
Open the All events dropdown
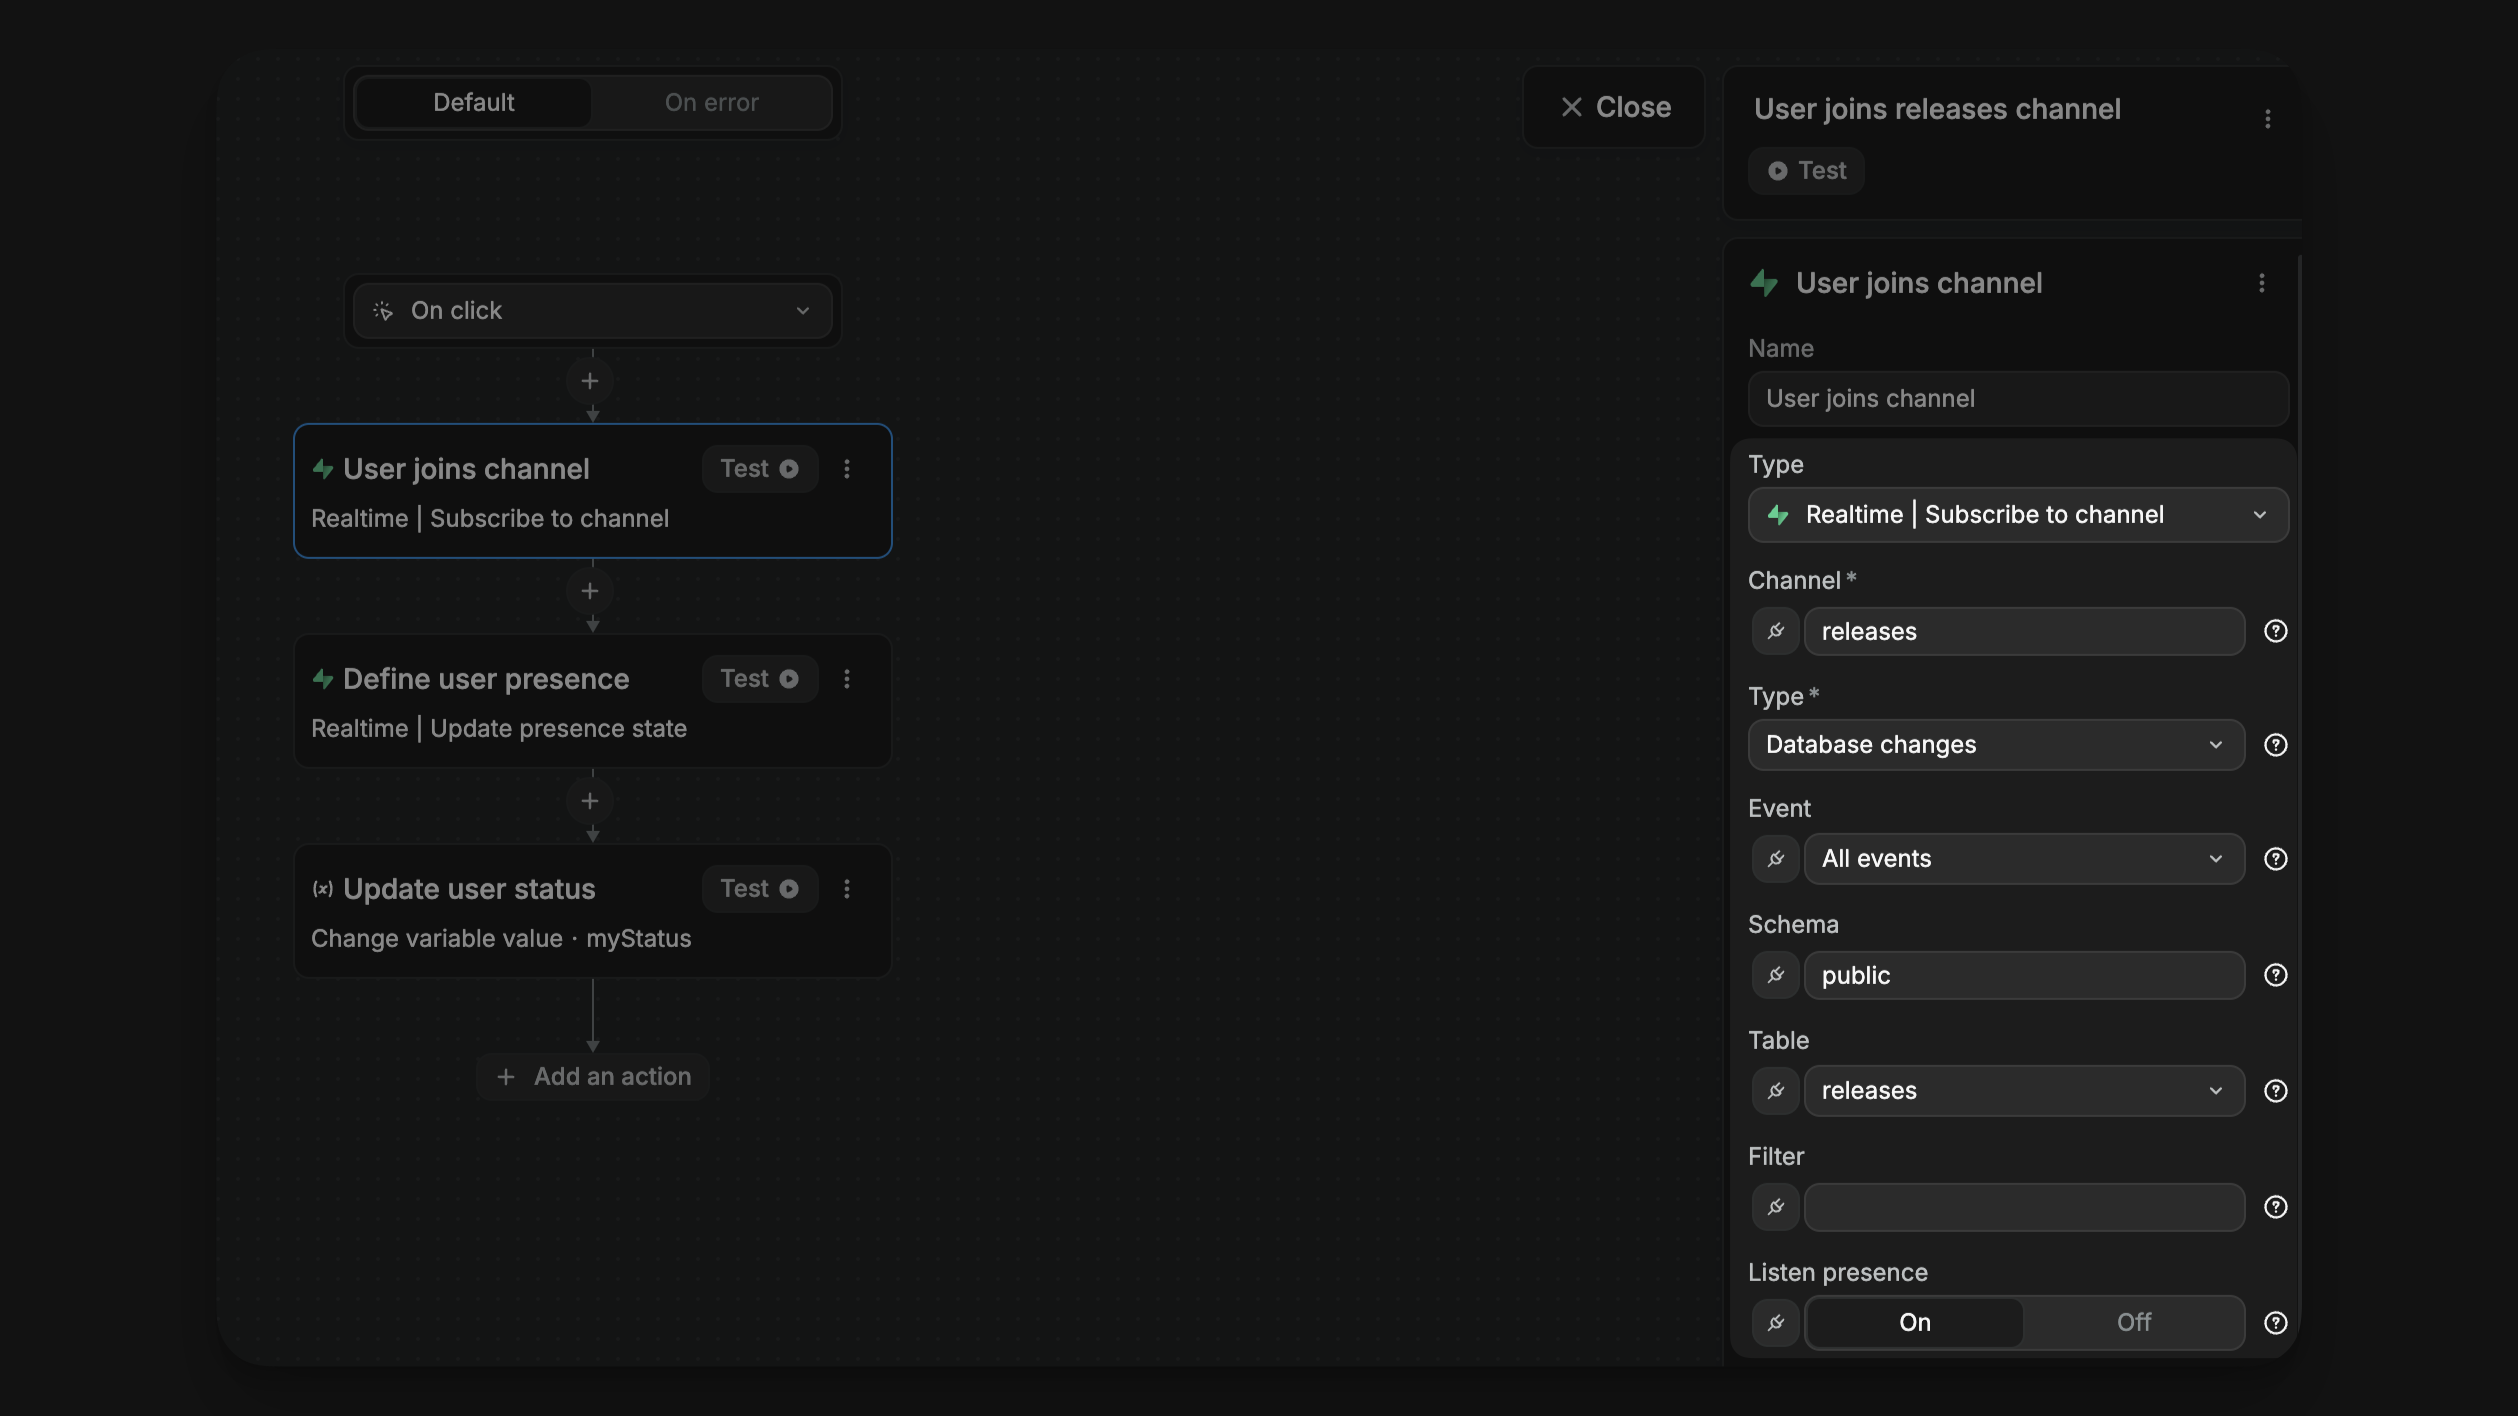2022,858
